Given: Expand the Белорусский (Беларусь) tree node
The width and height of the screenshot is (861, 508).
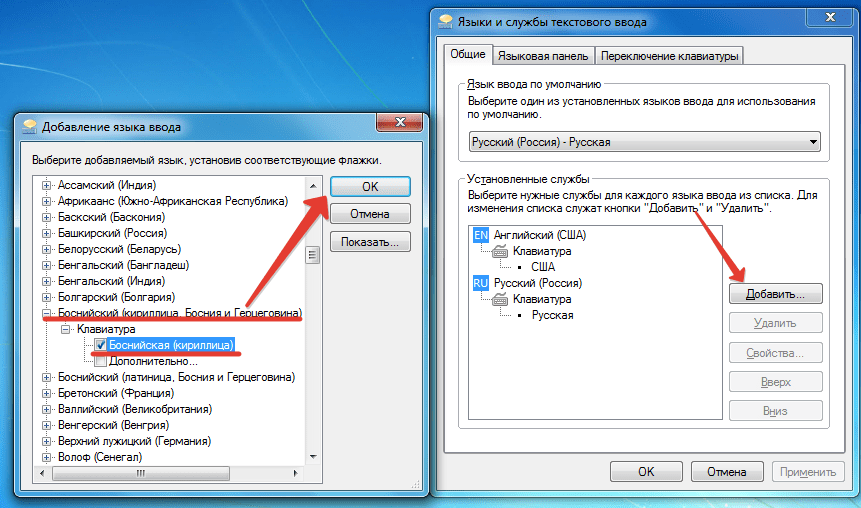Looking at the screenshot, I should [47, 249].
